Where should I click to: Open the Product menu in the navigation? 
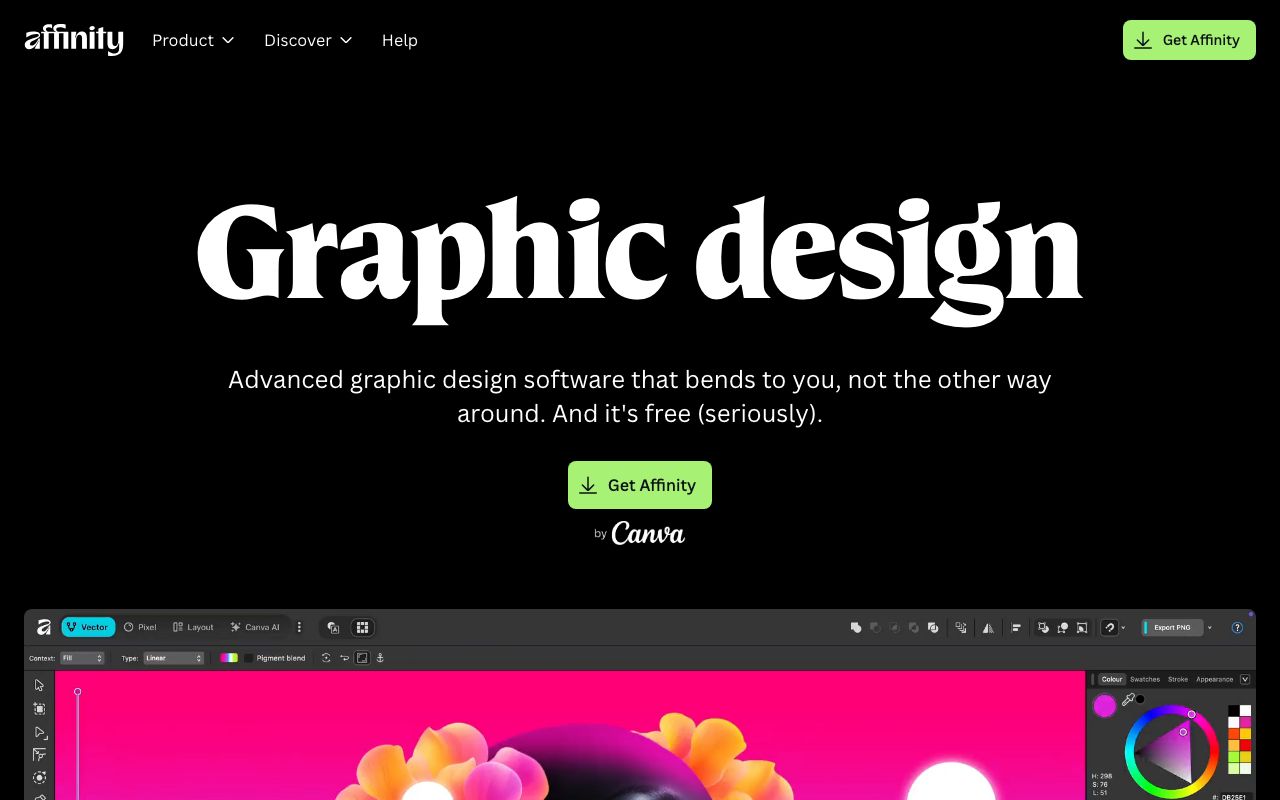(x=192, y=40)
